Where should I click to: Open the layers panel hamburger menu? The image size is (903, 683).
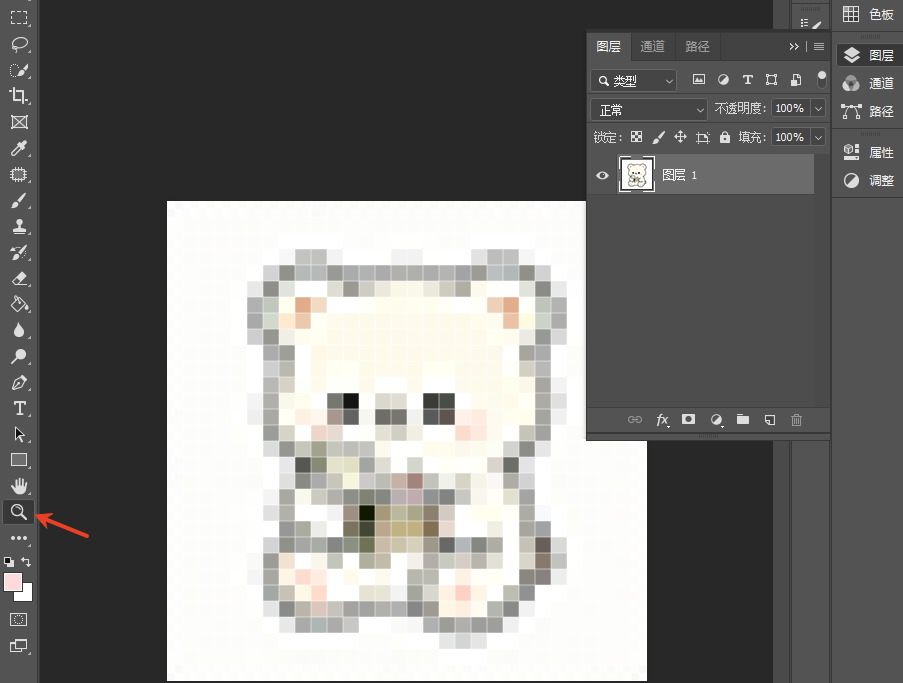coord(819,47)
